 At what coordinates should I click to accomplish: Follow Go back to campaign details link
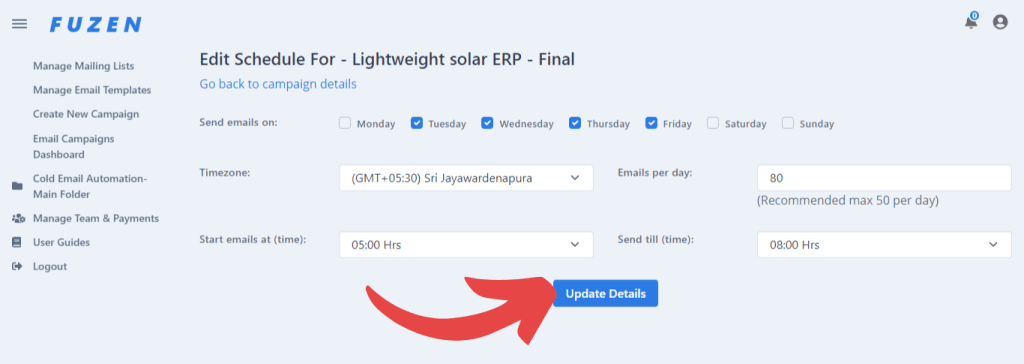278,84
